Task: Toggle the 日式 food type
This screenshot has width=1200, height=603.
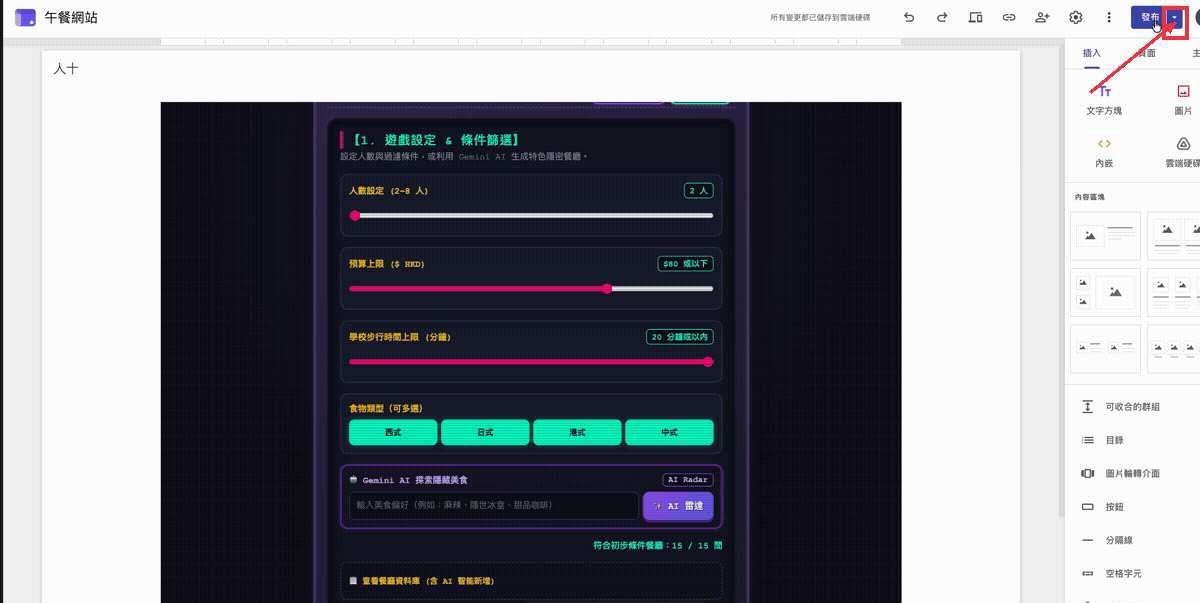Action: point(485,432)
